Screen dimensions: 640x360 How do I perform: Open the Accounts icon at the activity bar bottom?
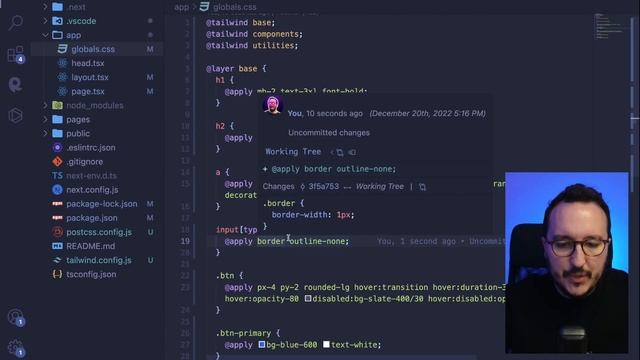pyautogui.click(x=16, y=317)
